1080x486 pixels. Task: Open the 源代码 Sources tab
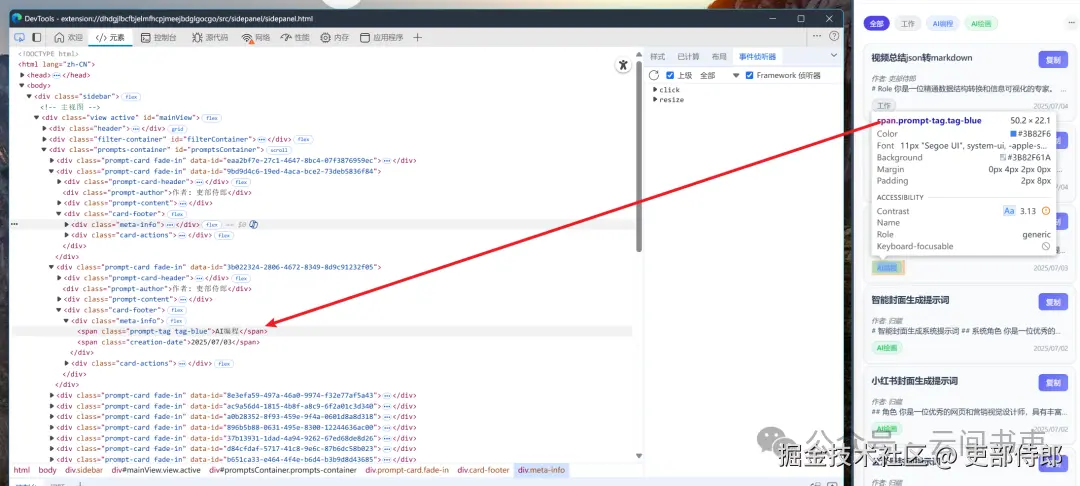click(x=209, y=37)
